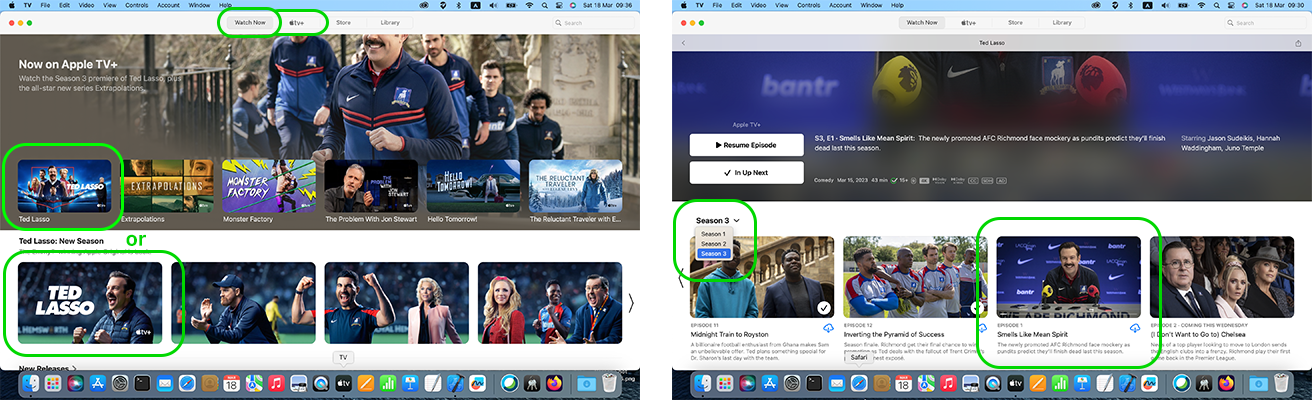Image resolution: width=1312 pixels, height=400 pixels.
Task: Share the Ted Lasso page via share icon
Action: coord(1298,43)
